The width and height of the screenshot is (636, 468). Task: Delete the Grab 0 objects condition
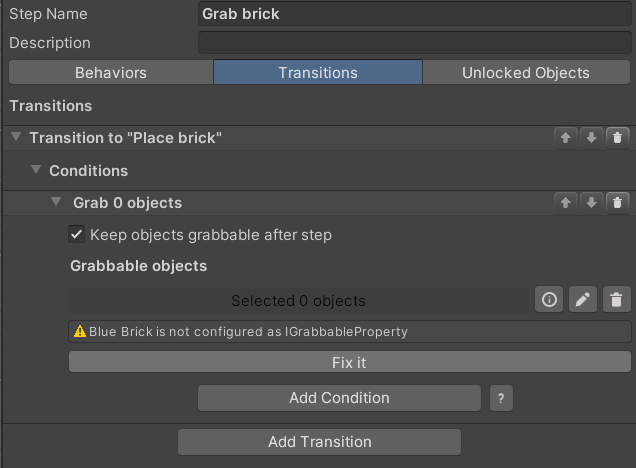(x=618, y=203)
